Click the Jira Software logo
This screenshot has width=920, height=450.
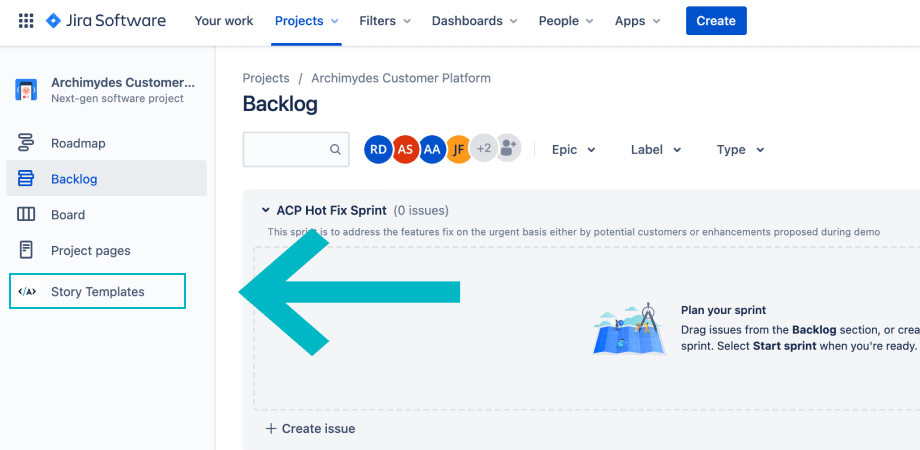[x=106, y=21]
